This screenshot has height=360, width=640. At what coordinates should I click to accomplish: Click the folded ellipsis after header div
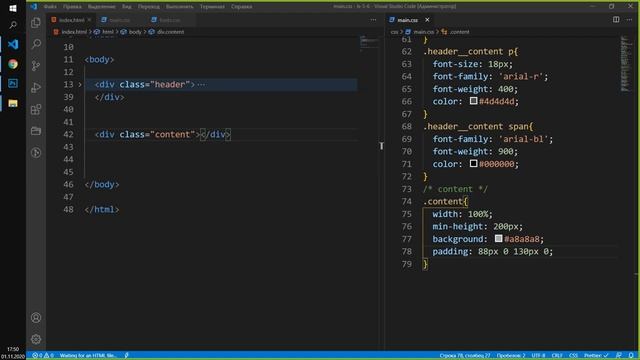(201, 84)
